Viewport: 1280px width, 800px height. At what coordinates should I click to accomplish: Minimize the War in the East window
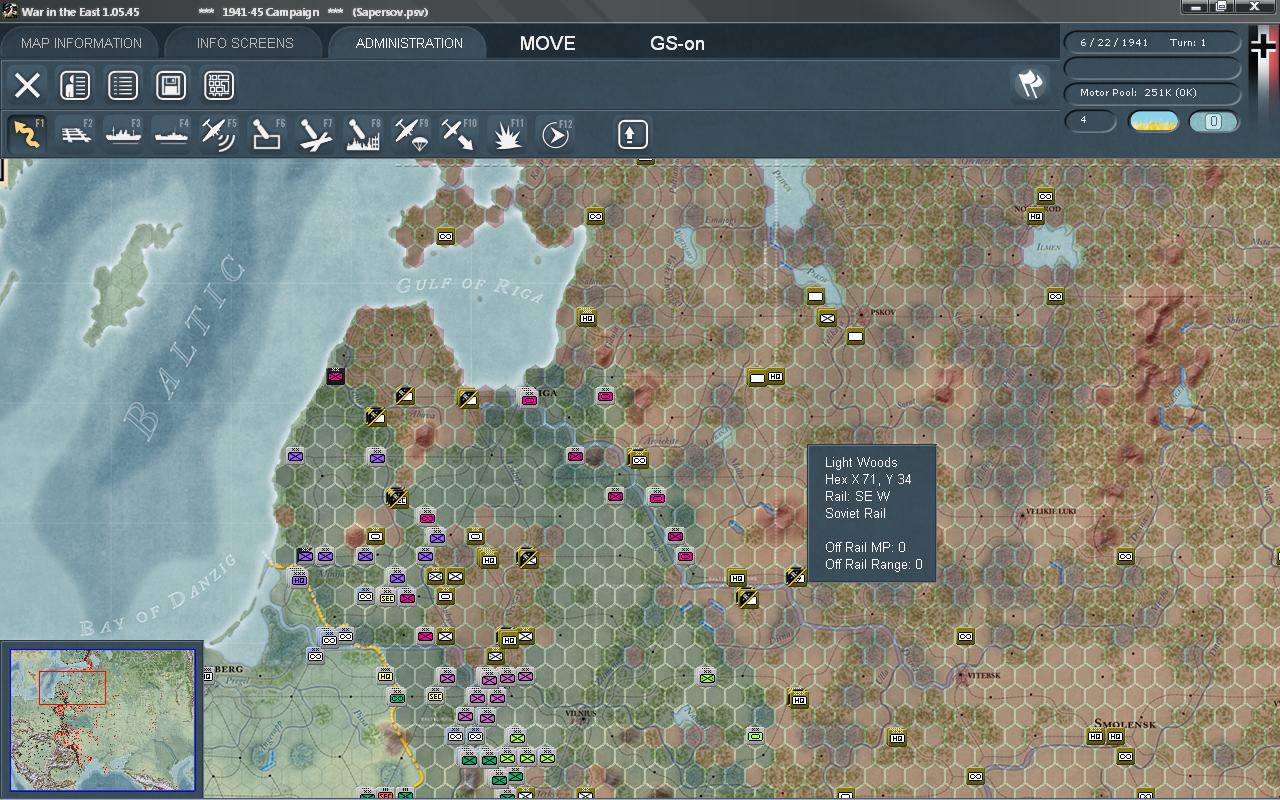click(x=1194, y=7)
